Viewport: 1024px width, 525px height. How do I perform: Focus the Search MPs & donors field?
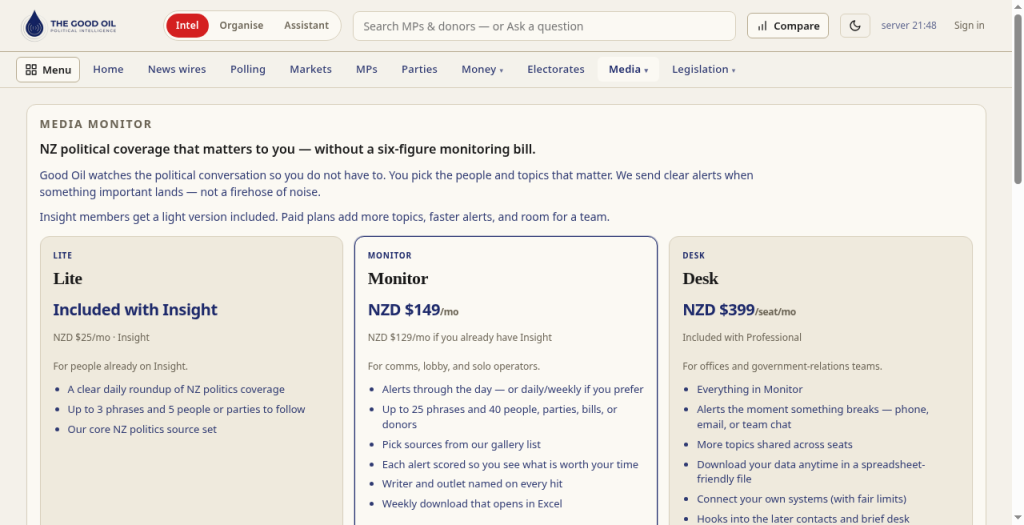(544, 26)
